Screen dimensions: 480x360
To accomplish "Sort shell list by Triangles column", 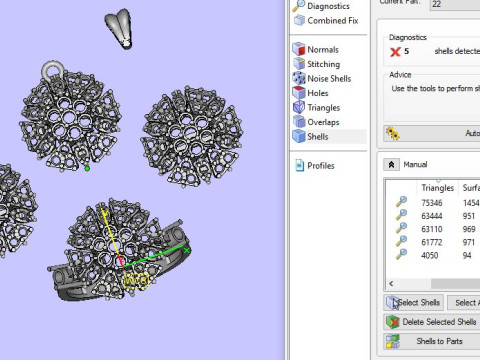I will pos(437,188).
